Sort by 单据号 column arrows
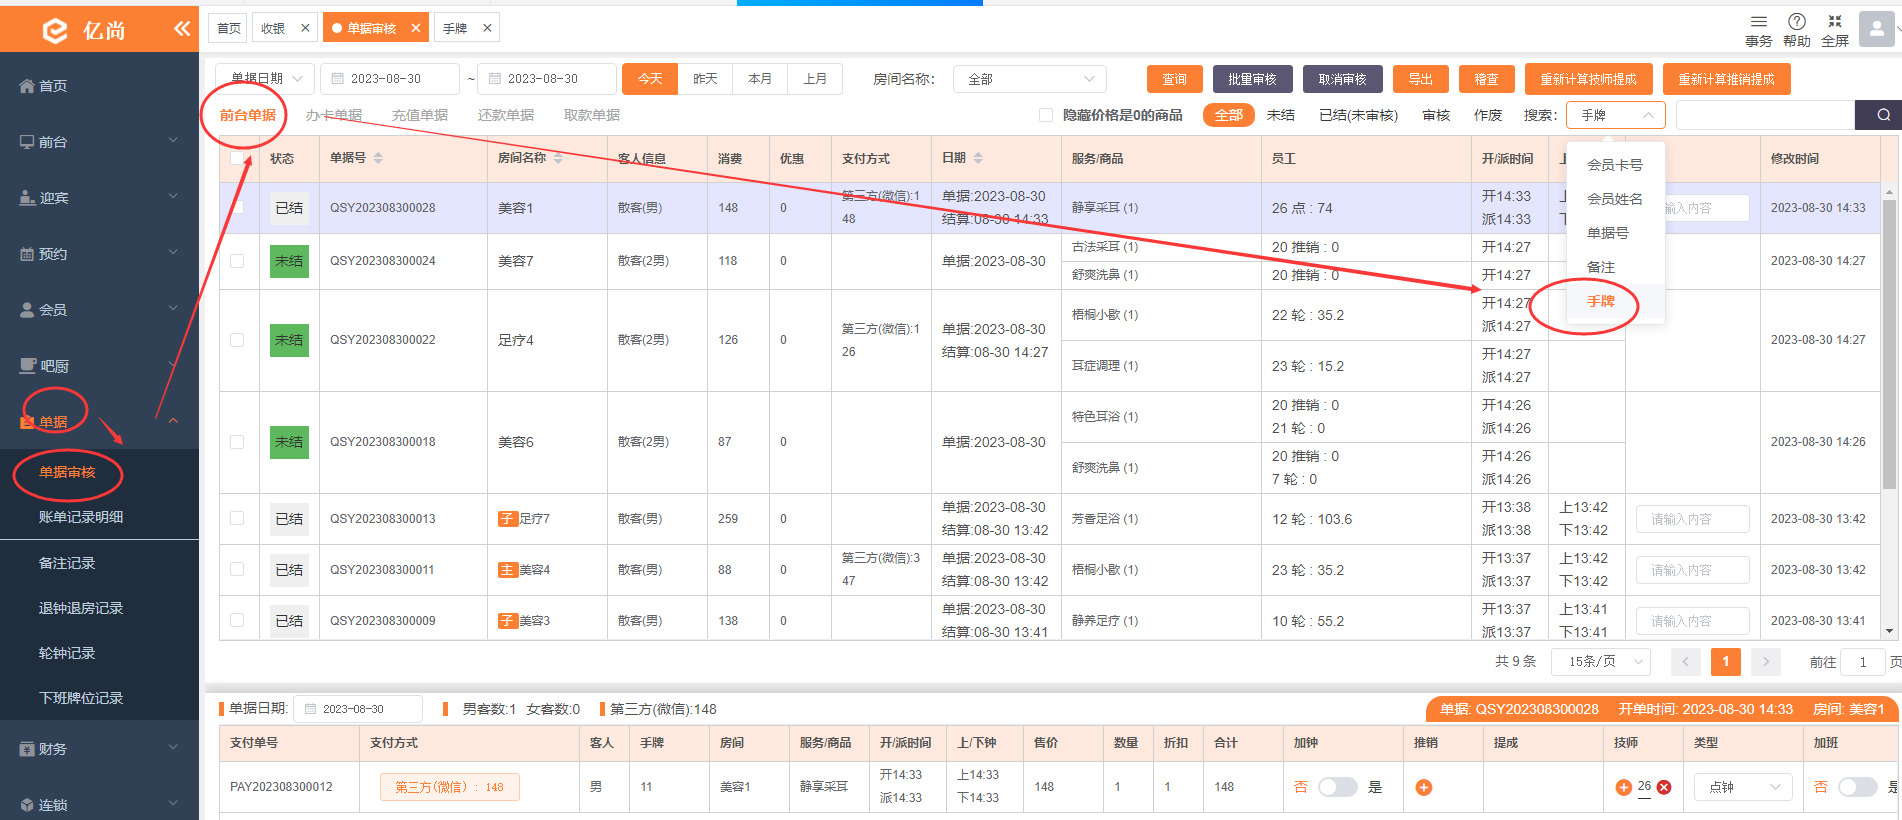 click(378, 158)
